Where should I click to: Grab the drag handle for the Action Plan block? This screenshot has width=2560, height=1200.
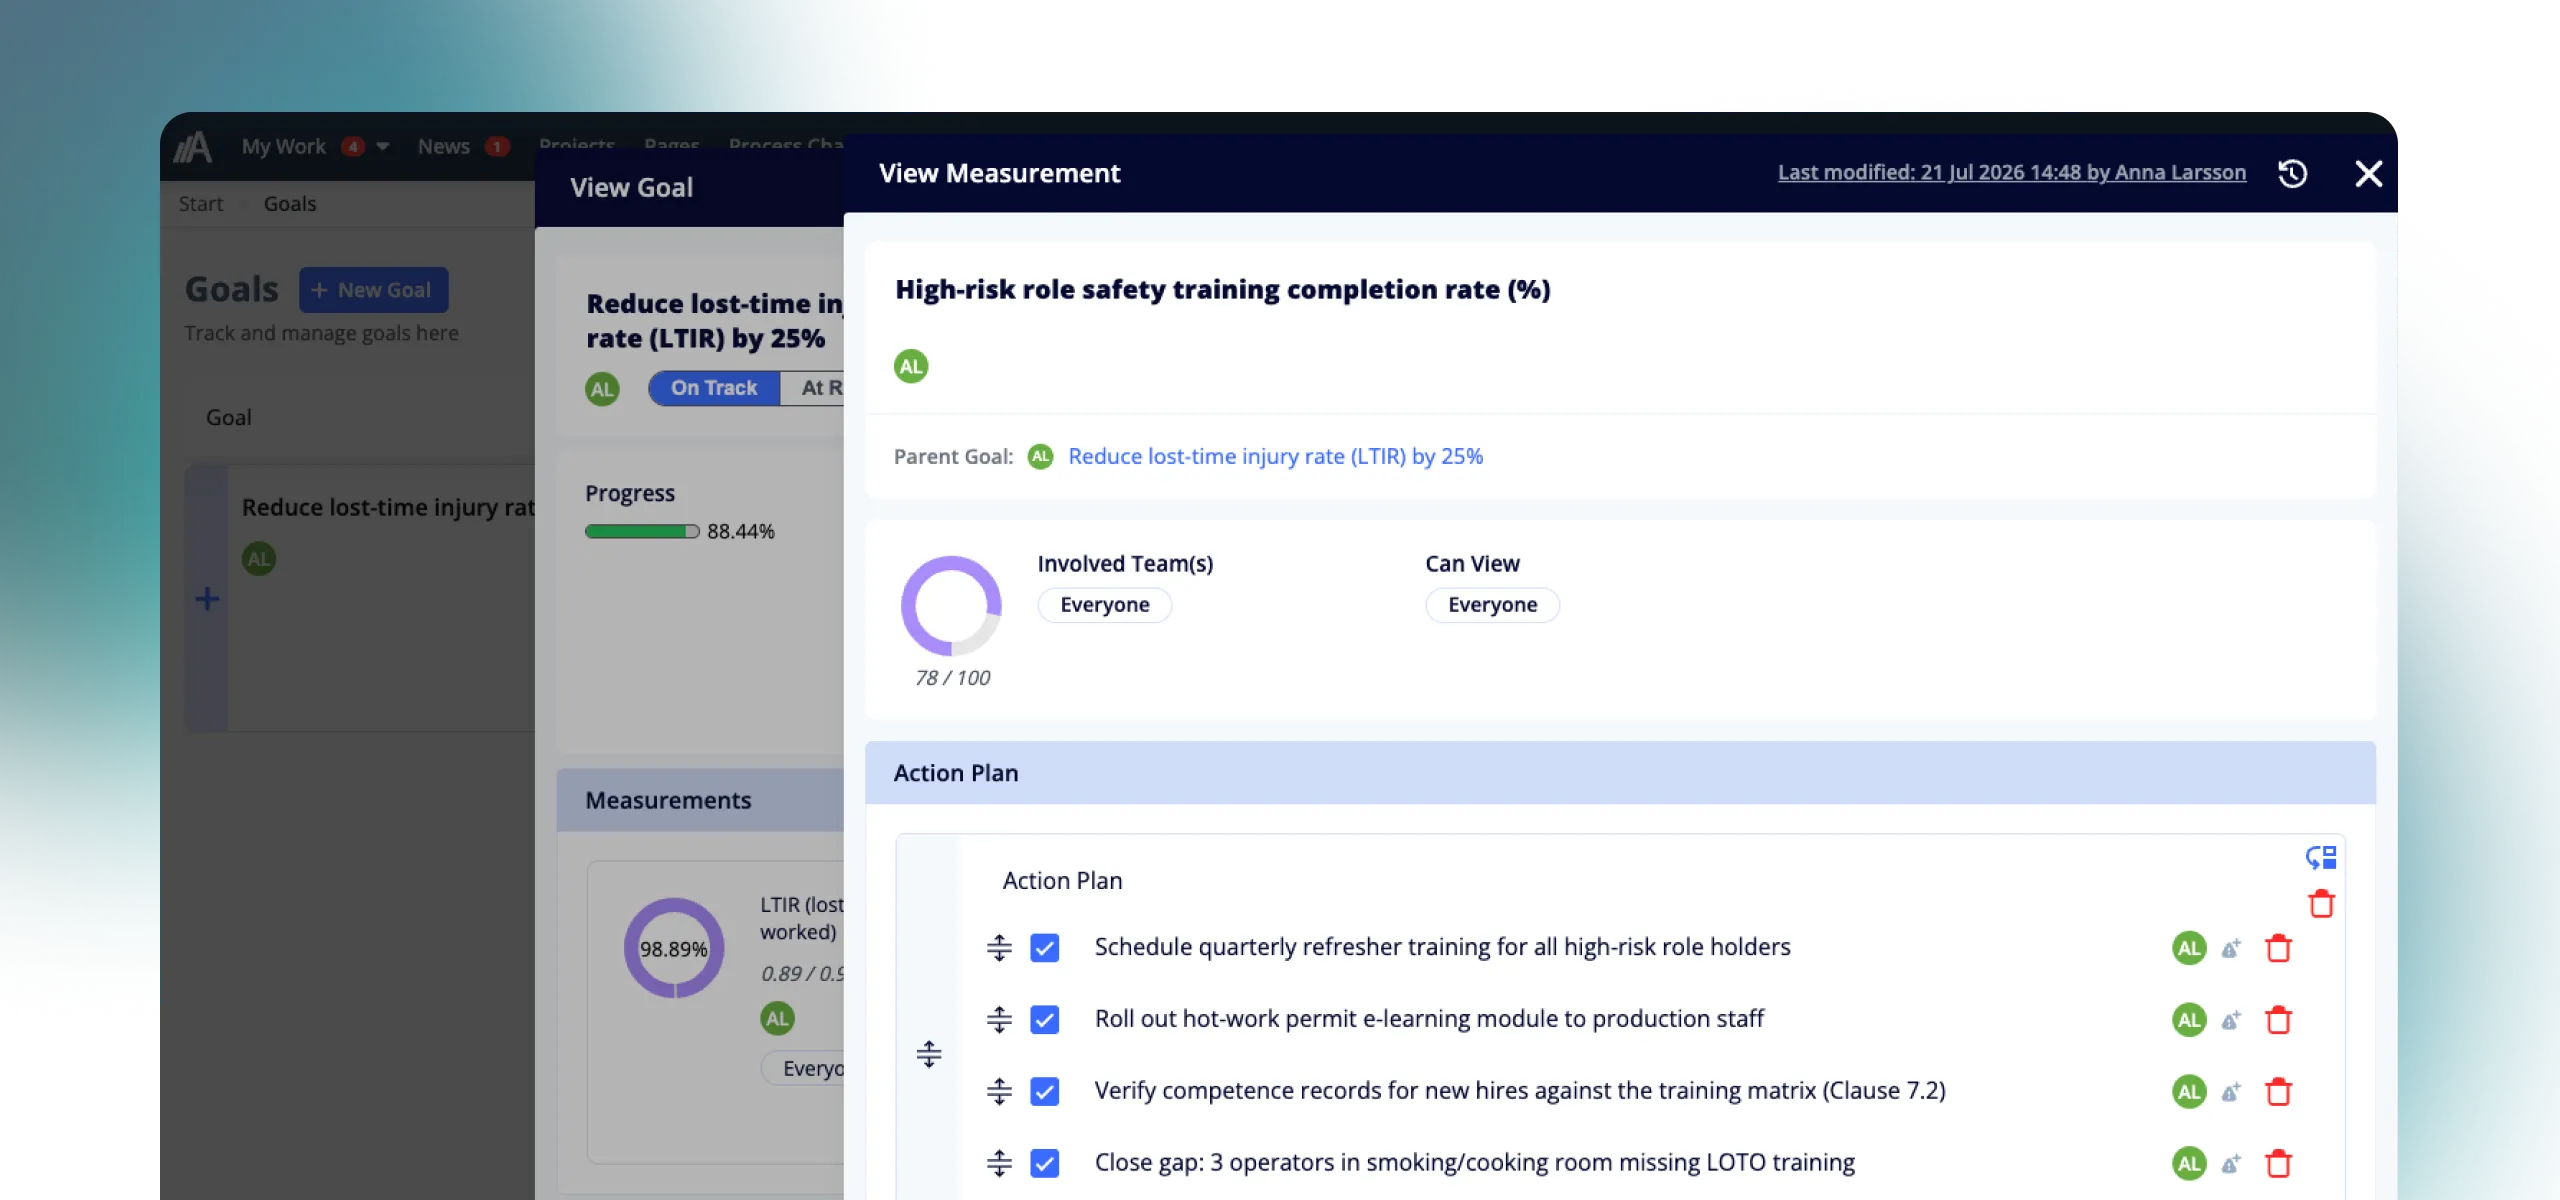(928, 1054)
